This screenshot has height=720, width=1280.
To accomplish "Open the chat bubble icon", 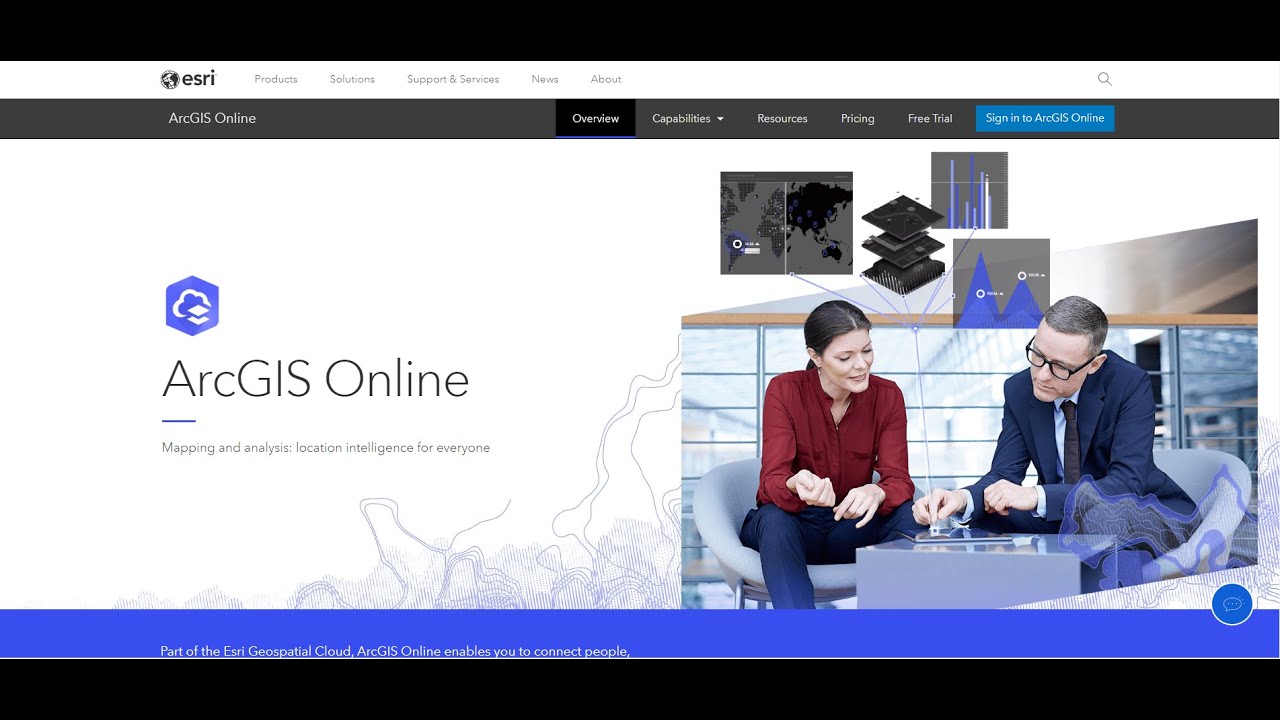I will (1232, 604).
